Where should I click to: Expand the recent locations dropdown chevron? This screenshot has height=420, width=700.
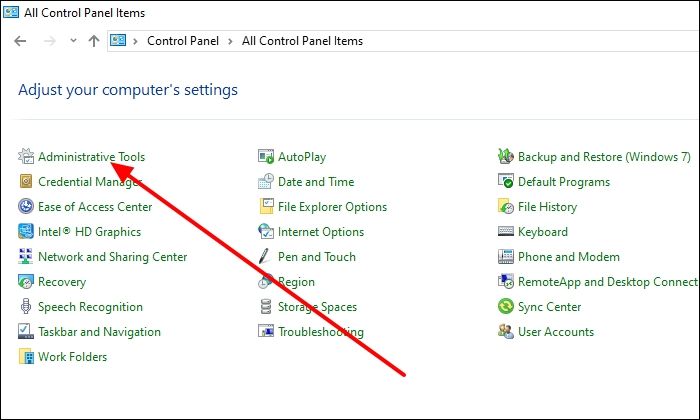tap(72, 41)
